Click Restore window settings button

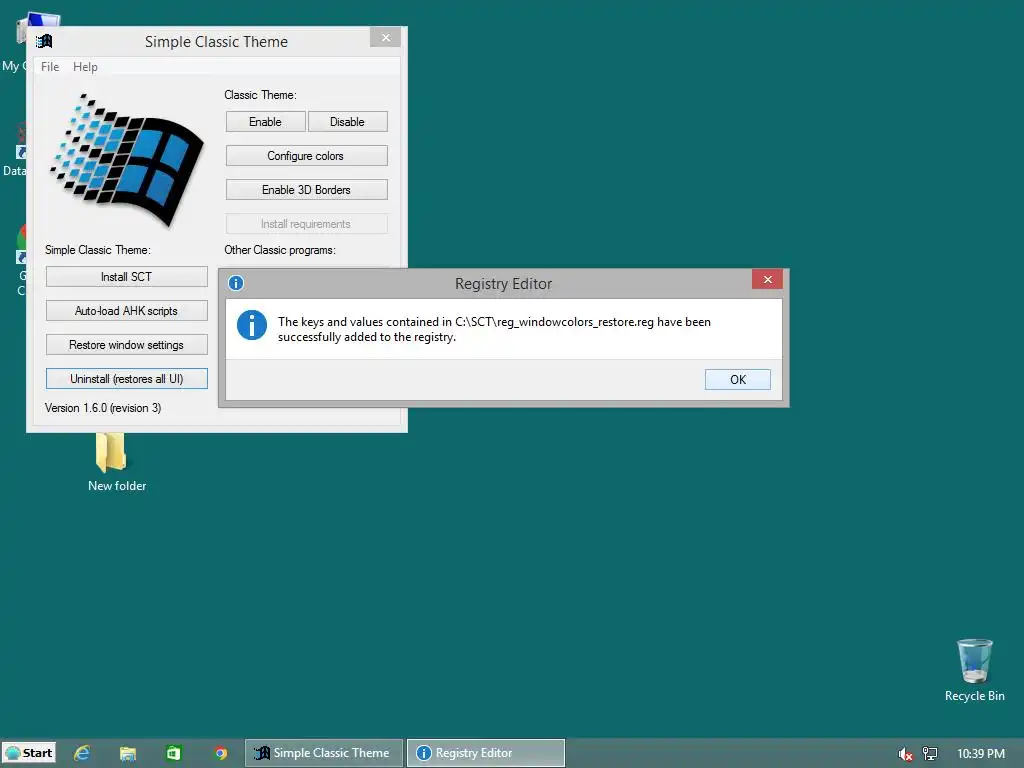pos(127,345)
